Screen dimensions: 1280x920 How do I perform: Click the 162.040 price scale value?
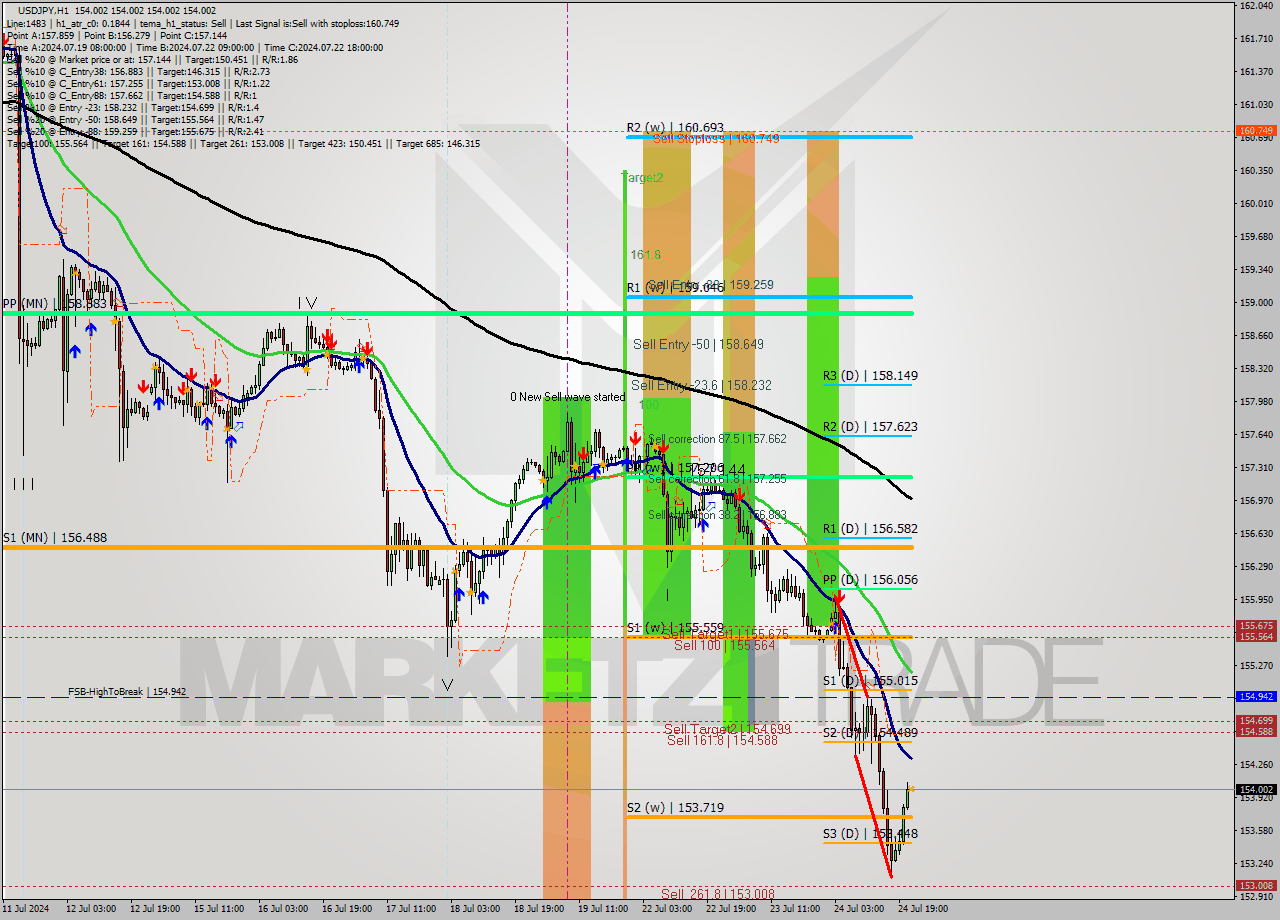pos(1255,6)
